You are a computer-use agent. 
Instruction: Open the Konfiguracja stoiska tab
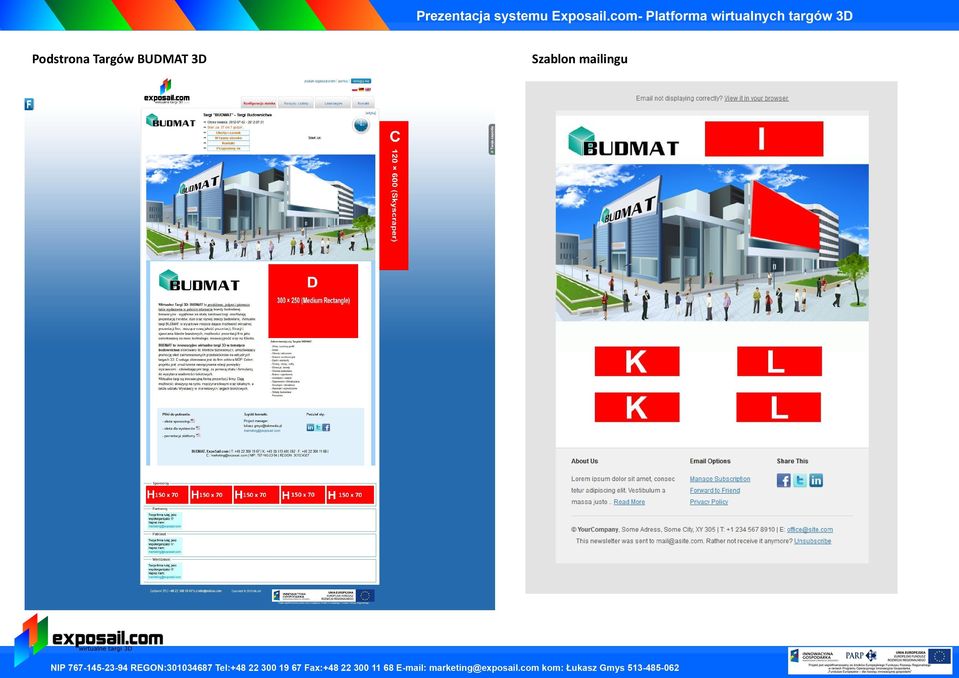coord(259,103)
